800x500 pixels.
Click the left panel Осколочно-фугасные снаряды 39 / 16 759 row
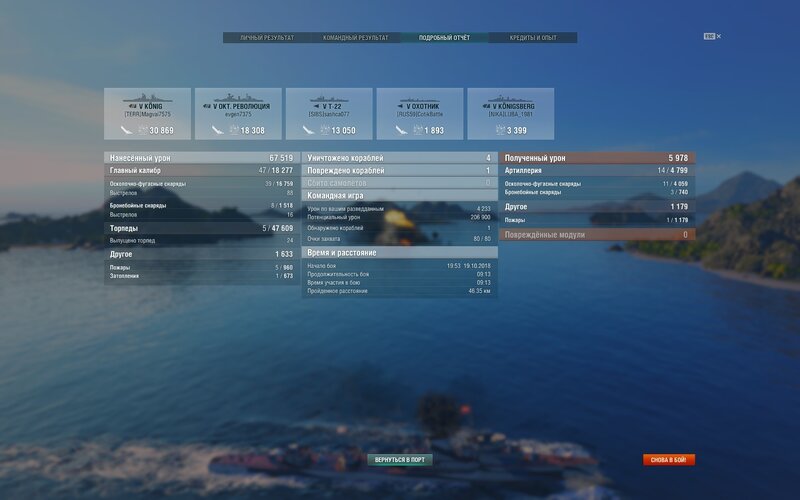pyautogui.click(x=202, y=184)
